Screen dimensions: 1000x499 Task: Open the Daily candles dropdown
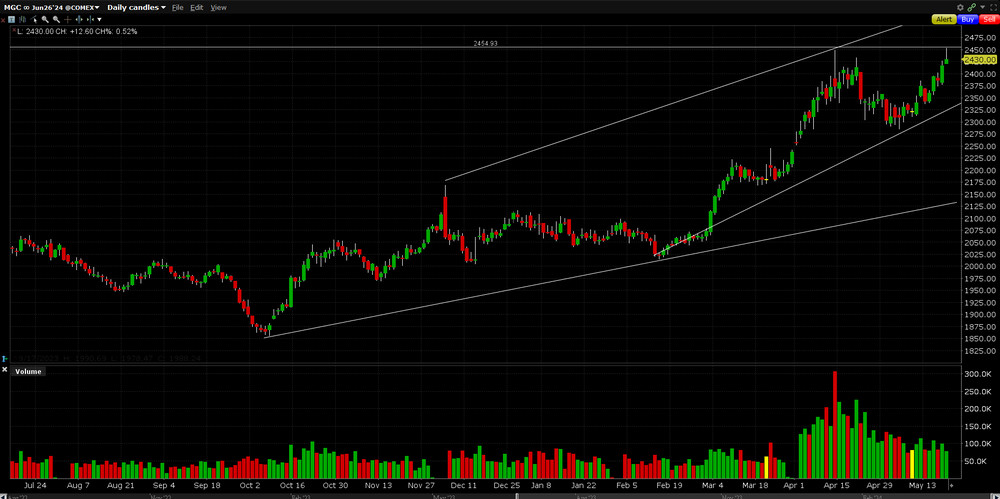click(x=133, y=7)
